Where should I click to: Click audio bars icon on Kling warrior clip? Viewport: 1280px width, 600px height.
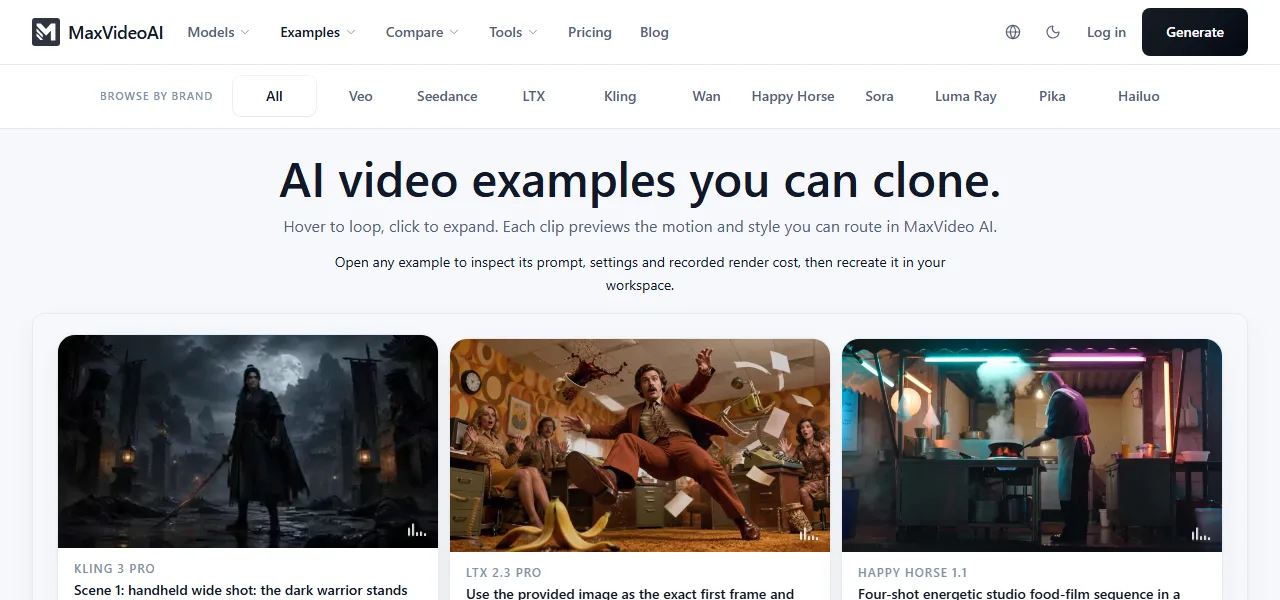coord(416,529)
